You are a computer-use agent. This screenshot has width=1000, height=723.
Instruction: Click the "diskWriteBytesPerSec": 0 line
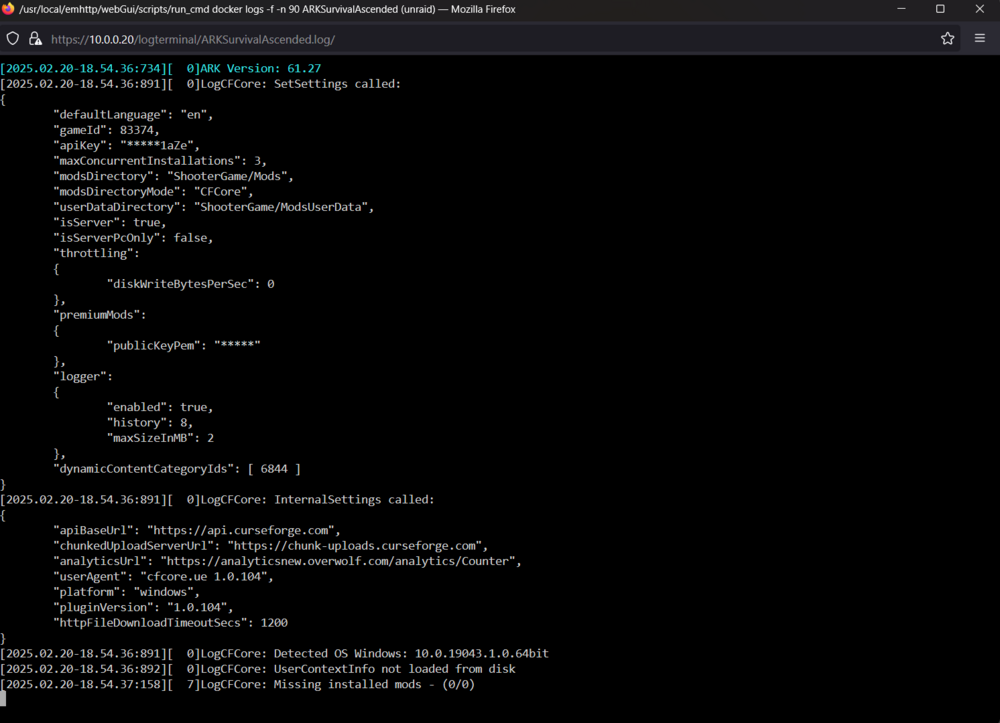191,284
